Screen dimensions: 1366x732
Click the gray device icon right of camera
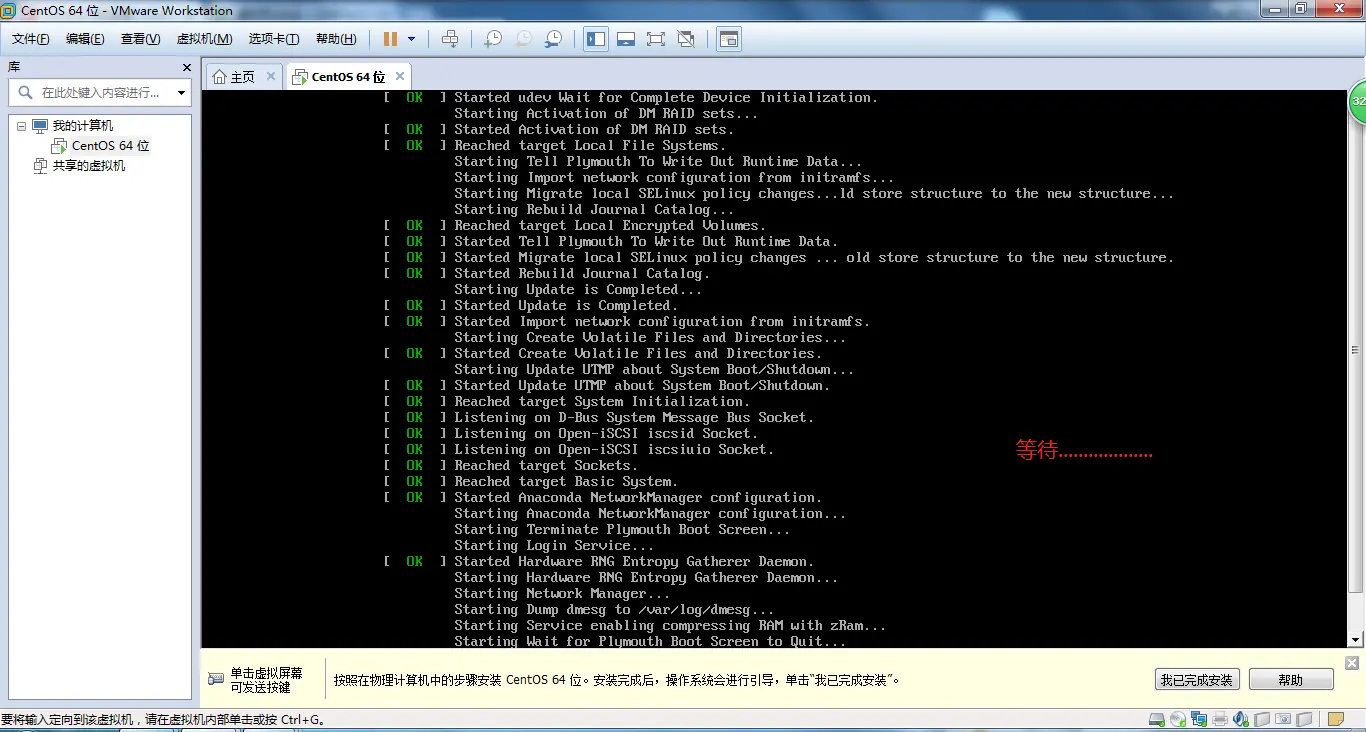click(1304, 719)
